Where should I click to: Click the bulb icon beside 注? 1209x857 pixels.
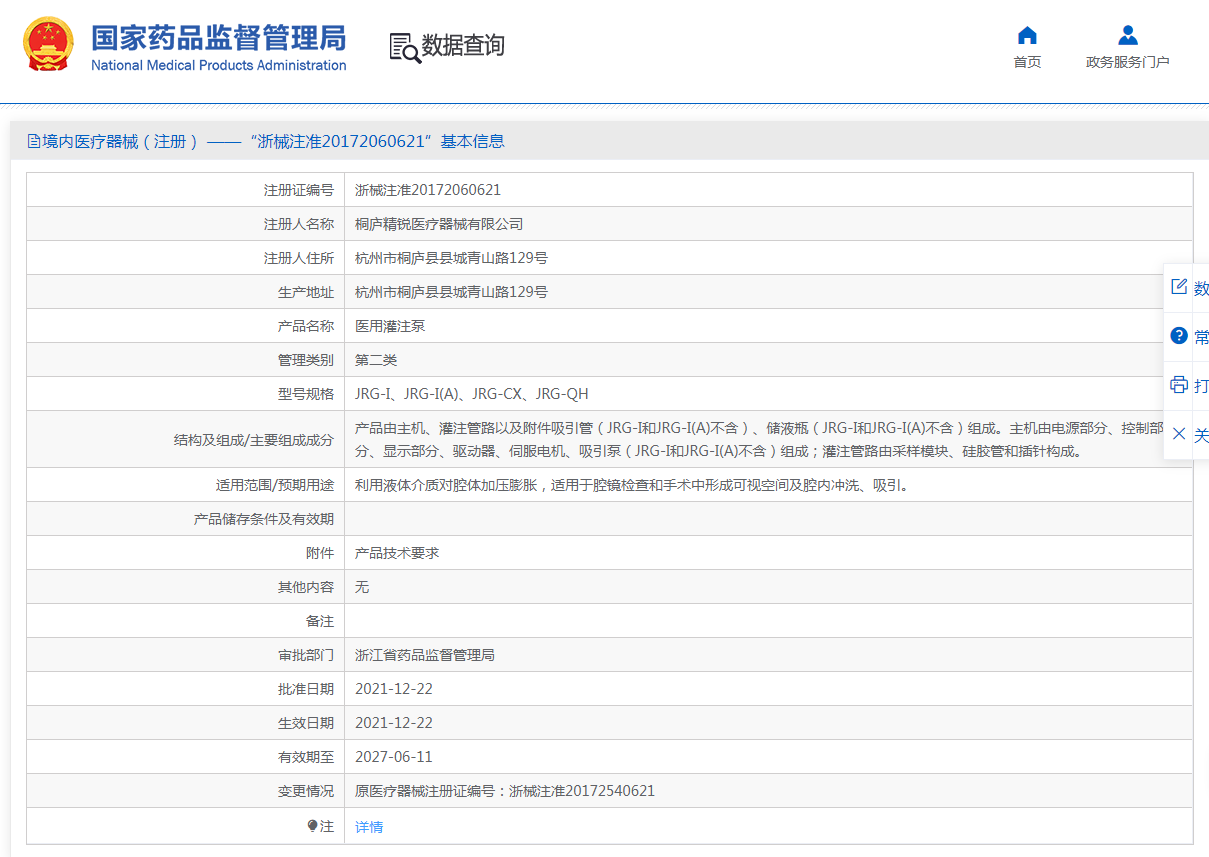312,826
